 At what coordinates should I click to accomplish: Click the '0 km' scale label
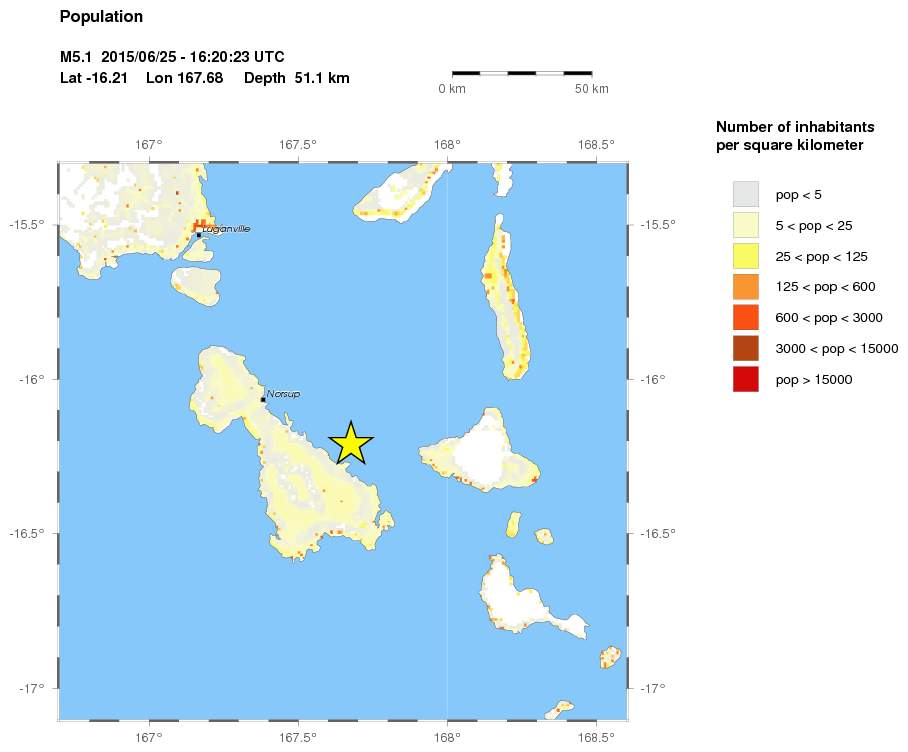pyautogui.click(x=452, y=89)
